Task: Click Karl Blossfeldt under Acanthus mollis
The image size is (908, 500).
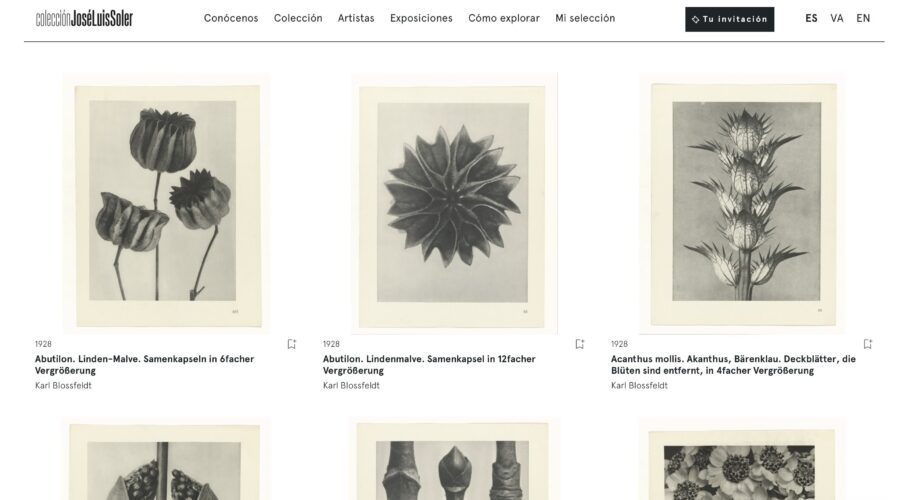Action: click(x=639, y=386)
